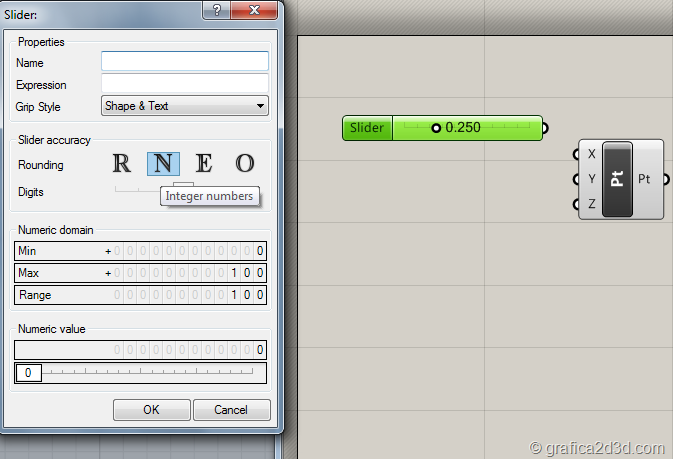Click the Min numeric domain value row
Image resolution: width=673 pixels, height=459 pixels.
point(140,251)
